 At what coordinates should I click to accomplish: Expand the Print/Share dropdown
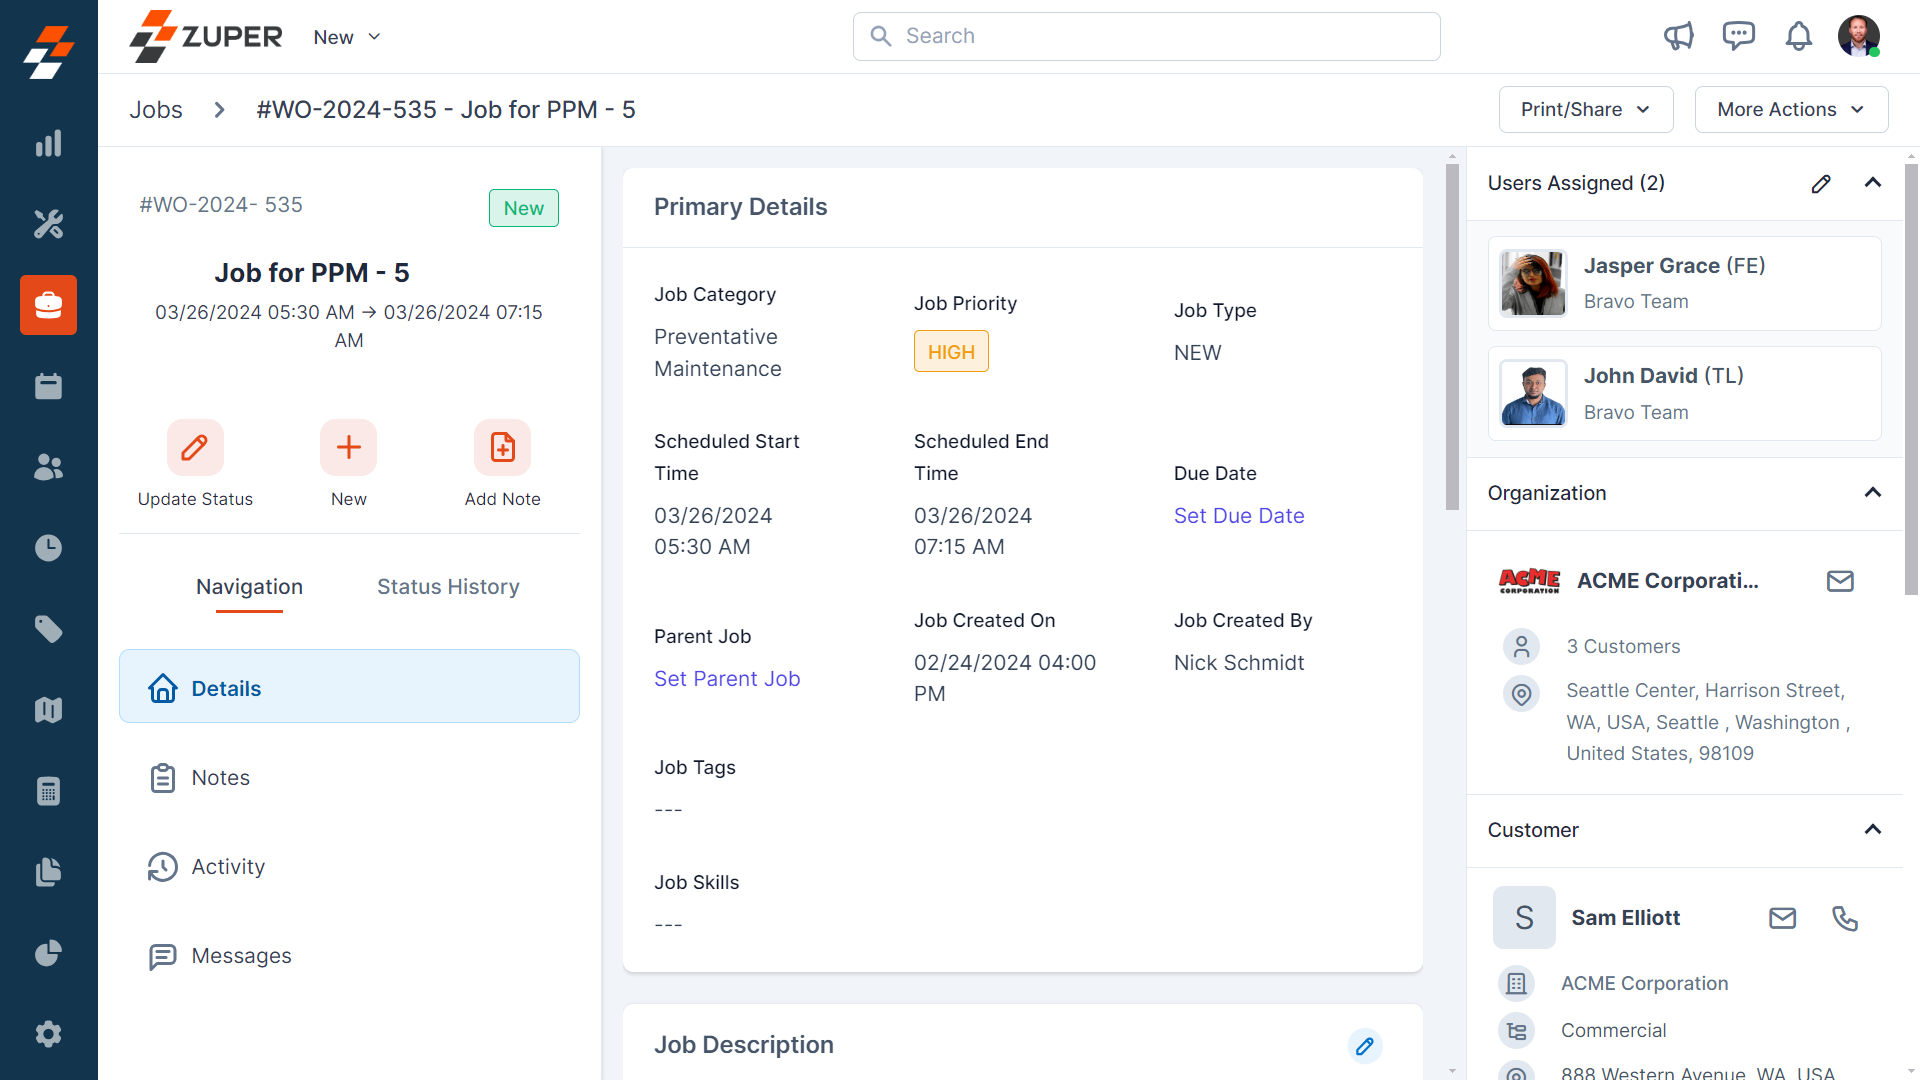tap(1585, 109)
